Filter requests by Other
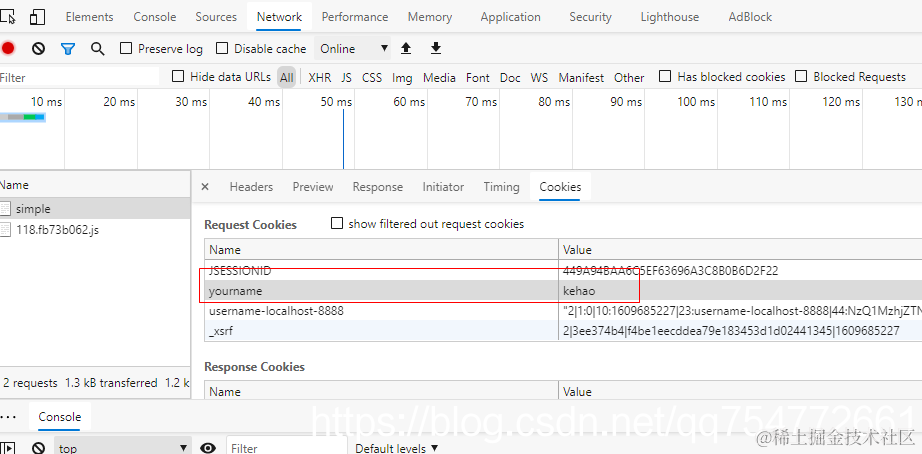The image size is (922, 454). [629, 77]
